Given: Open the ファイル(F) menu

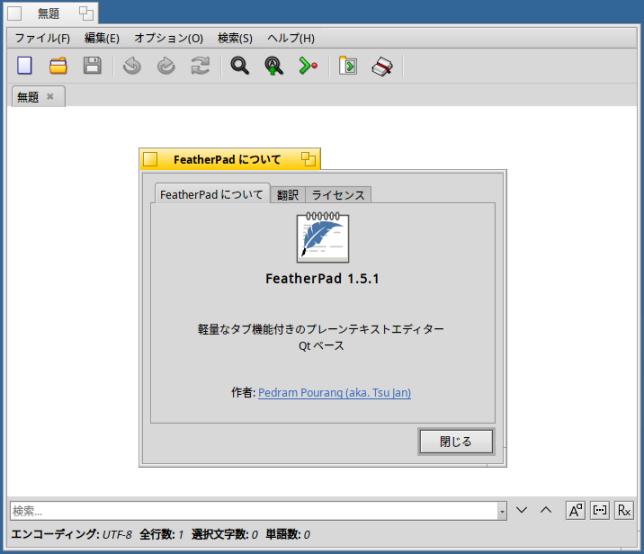Looking at the screenshot, I should coord(42,38).
